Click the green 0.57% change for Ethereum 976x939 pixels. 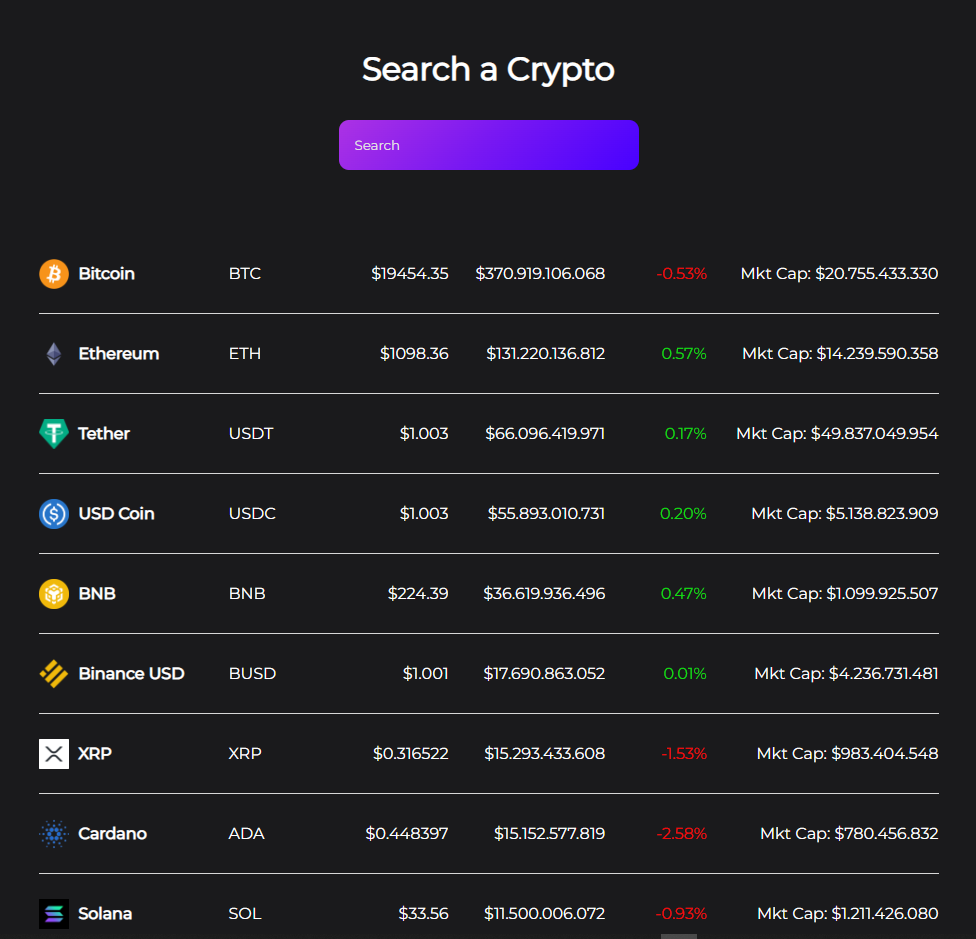click(684, 353)
